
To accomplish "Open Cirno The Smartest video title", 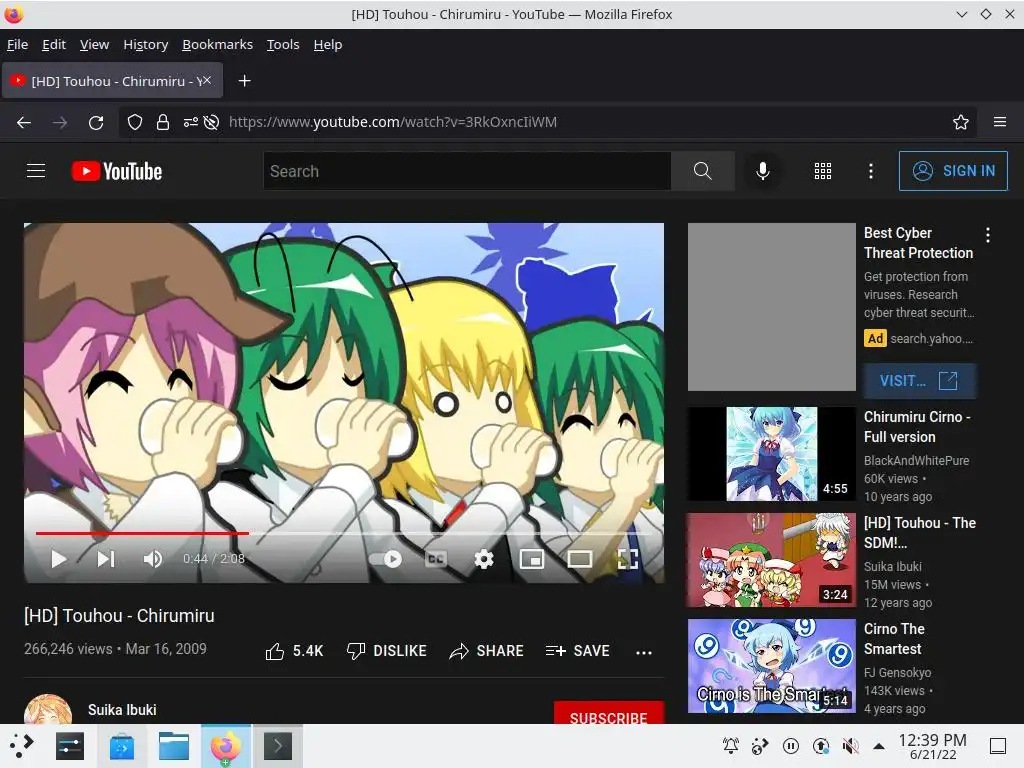I will click(894, 639).
